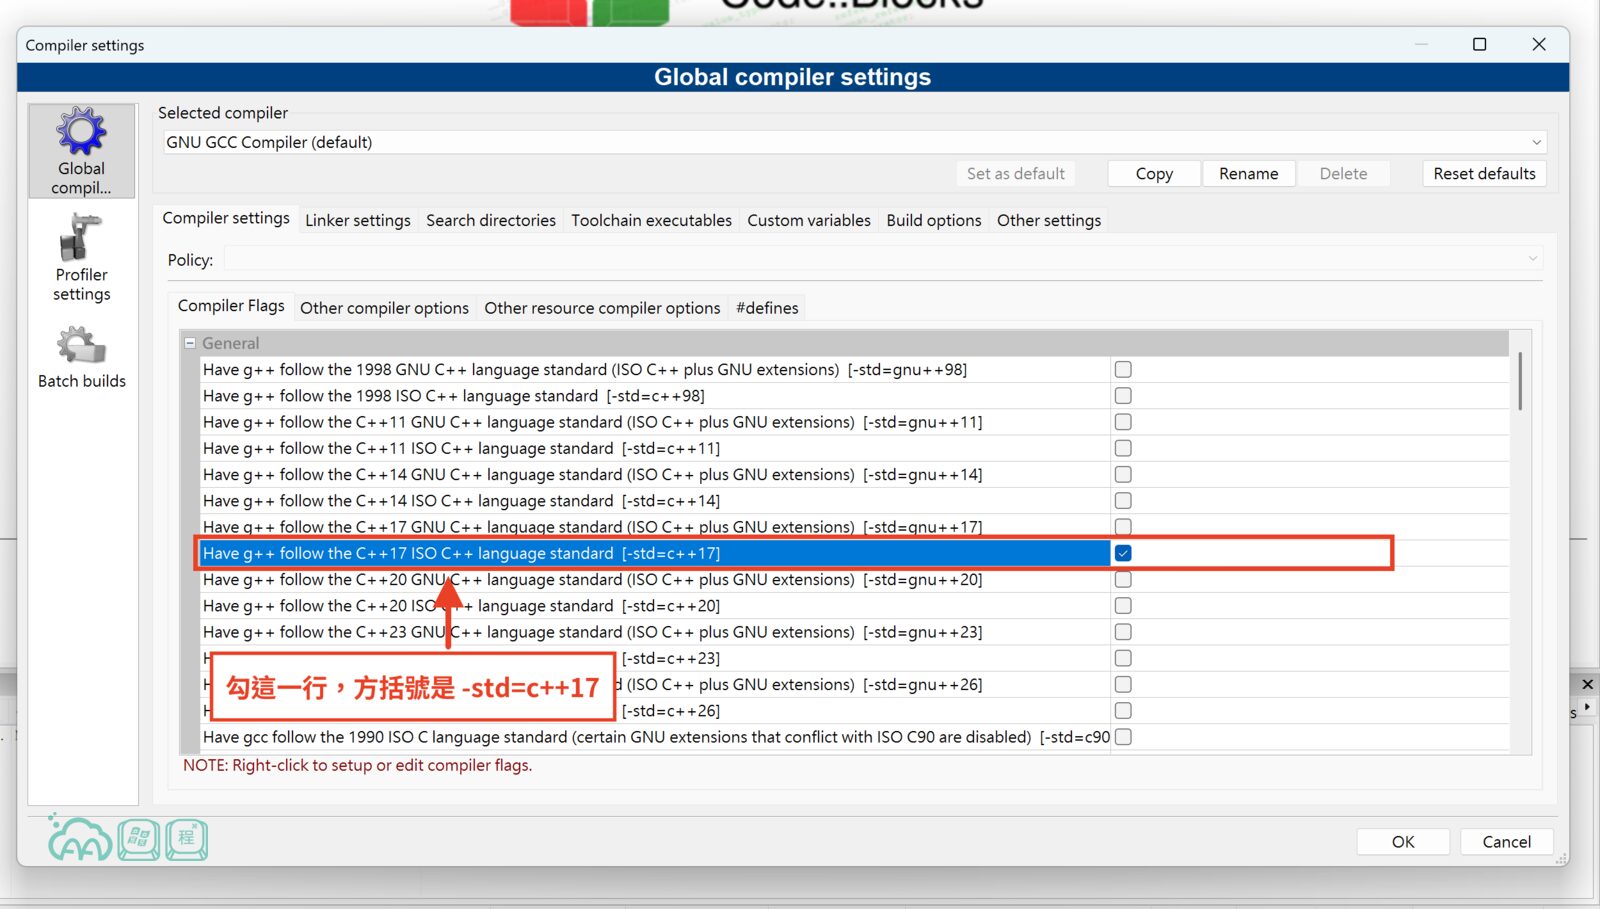Switch to the Linker settings tab

tap(357, 220)
